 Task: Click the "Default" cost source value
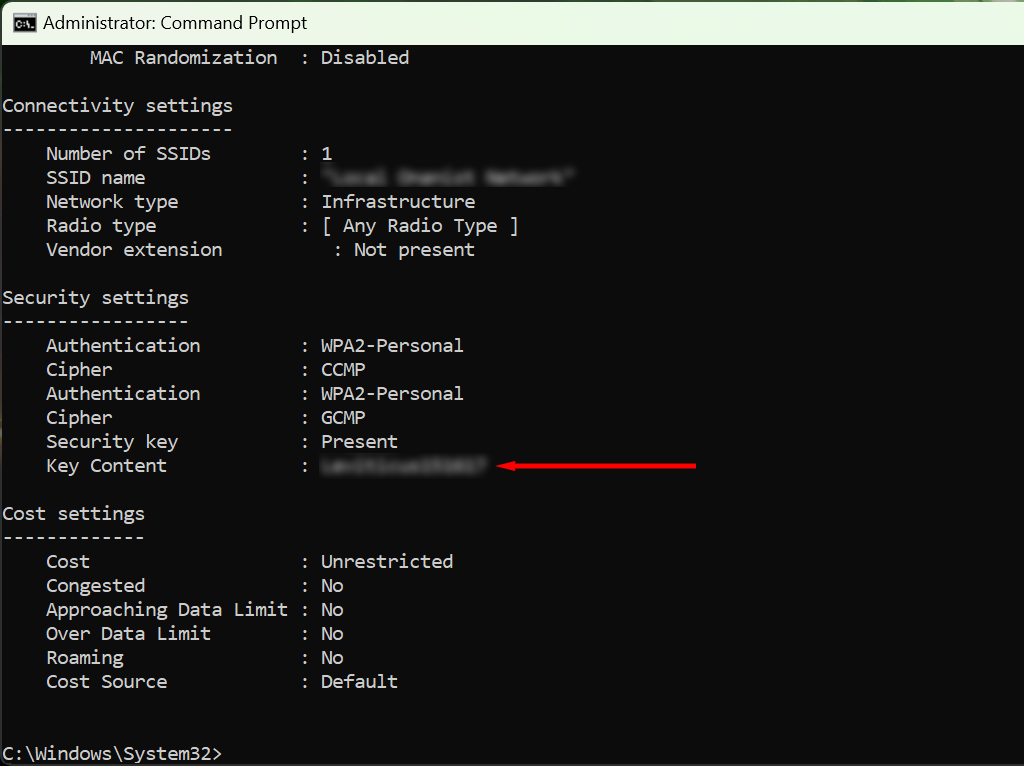point(359,682)
